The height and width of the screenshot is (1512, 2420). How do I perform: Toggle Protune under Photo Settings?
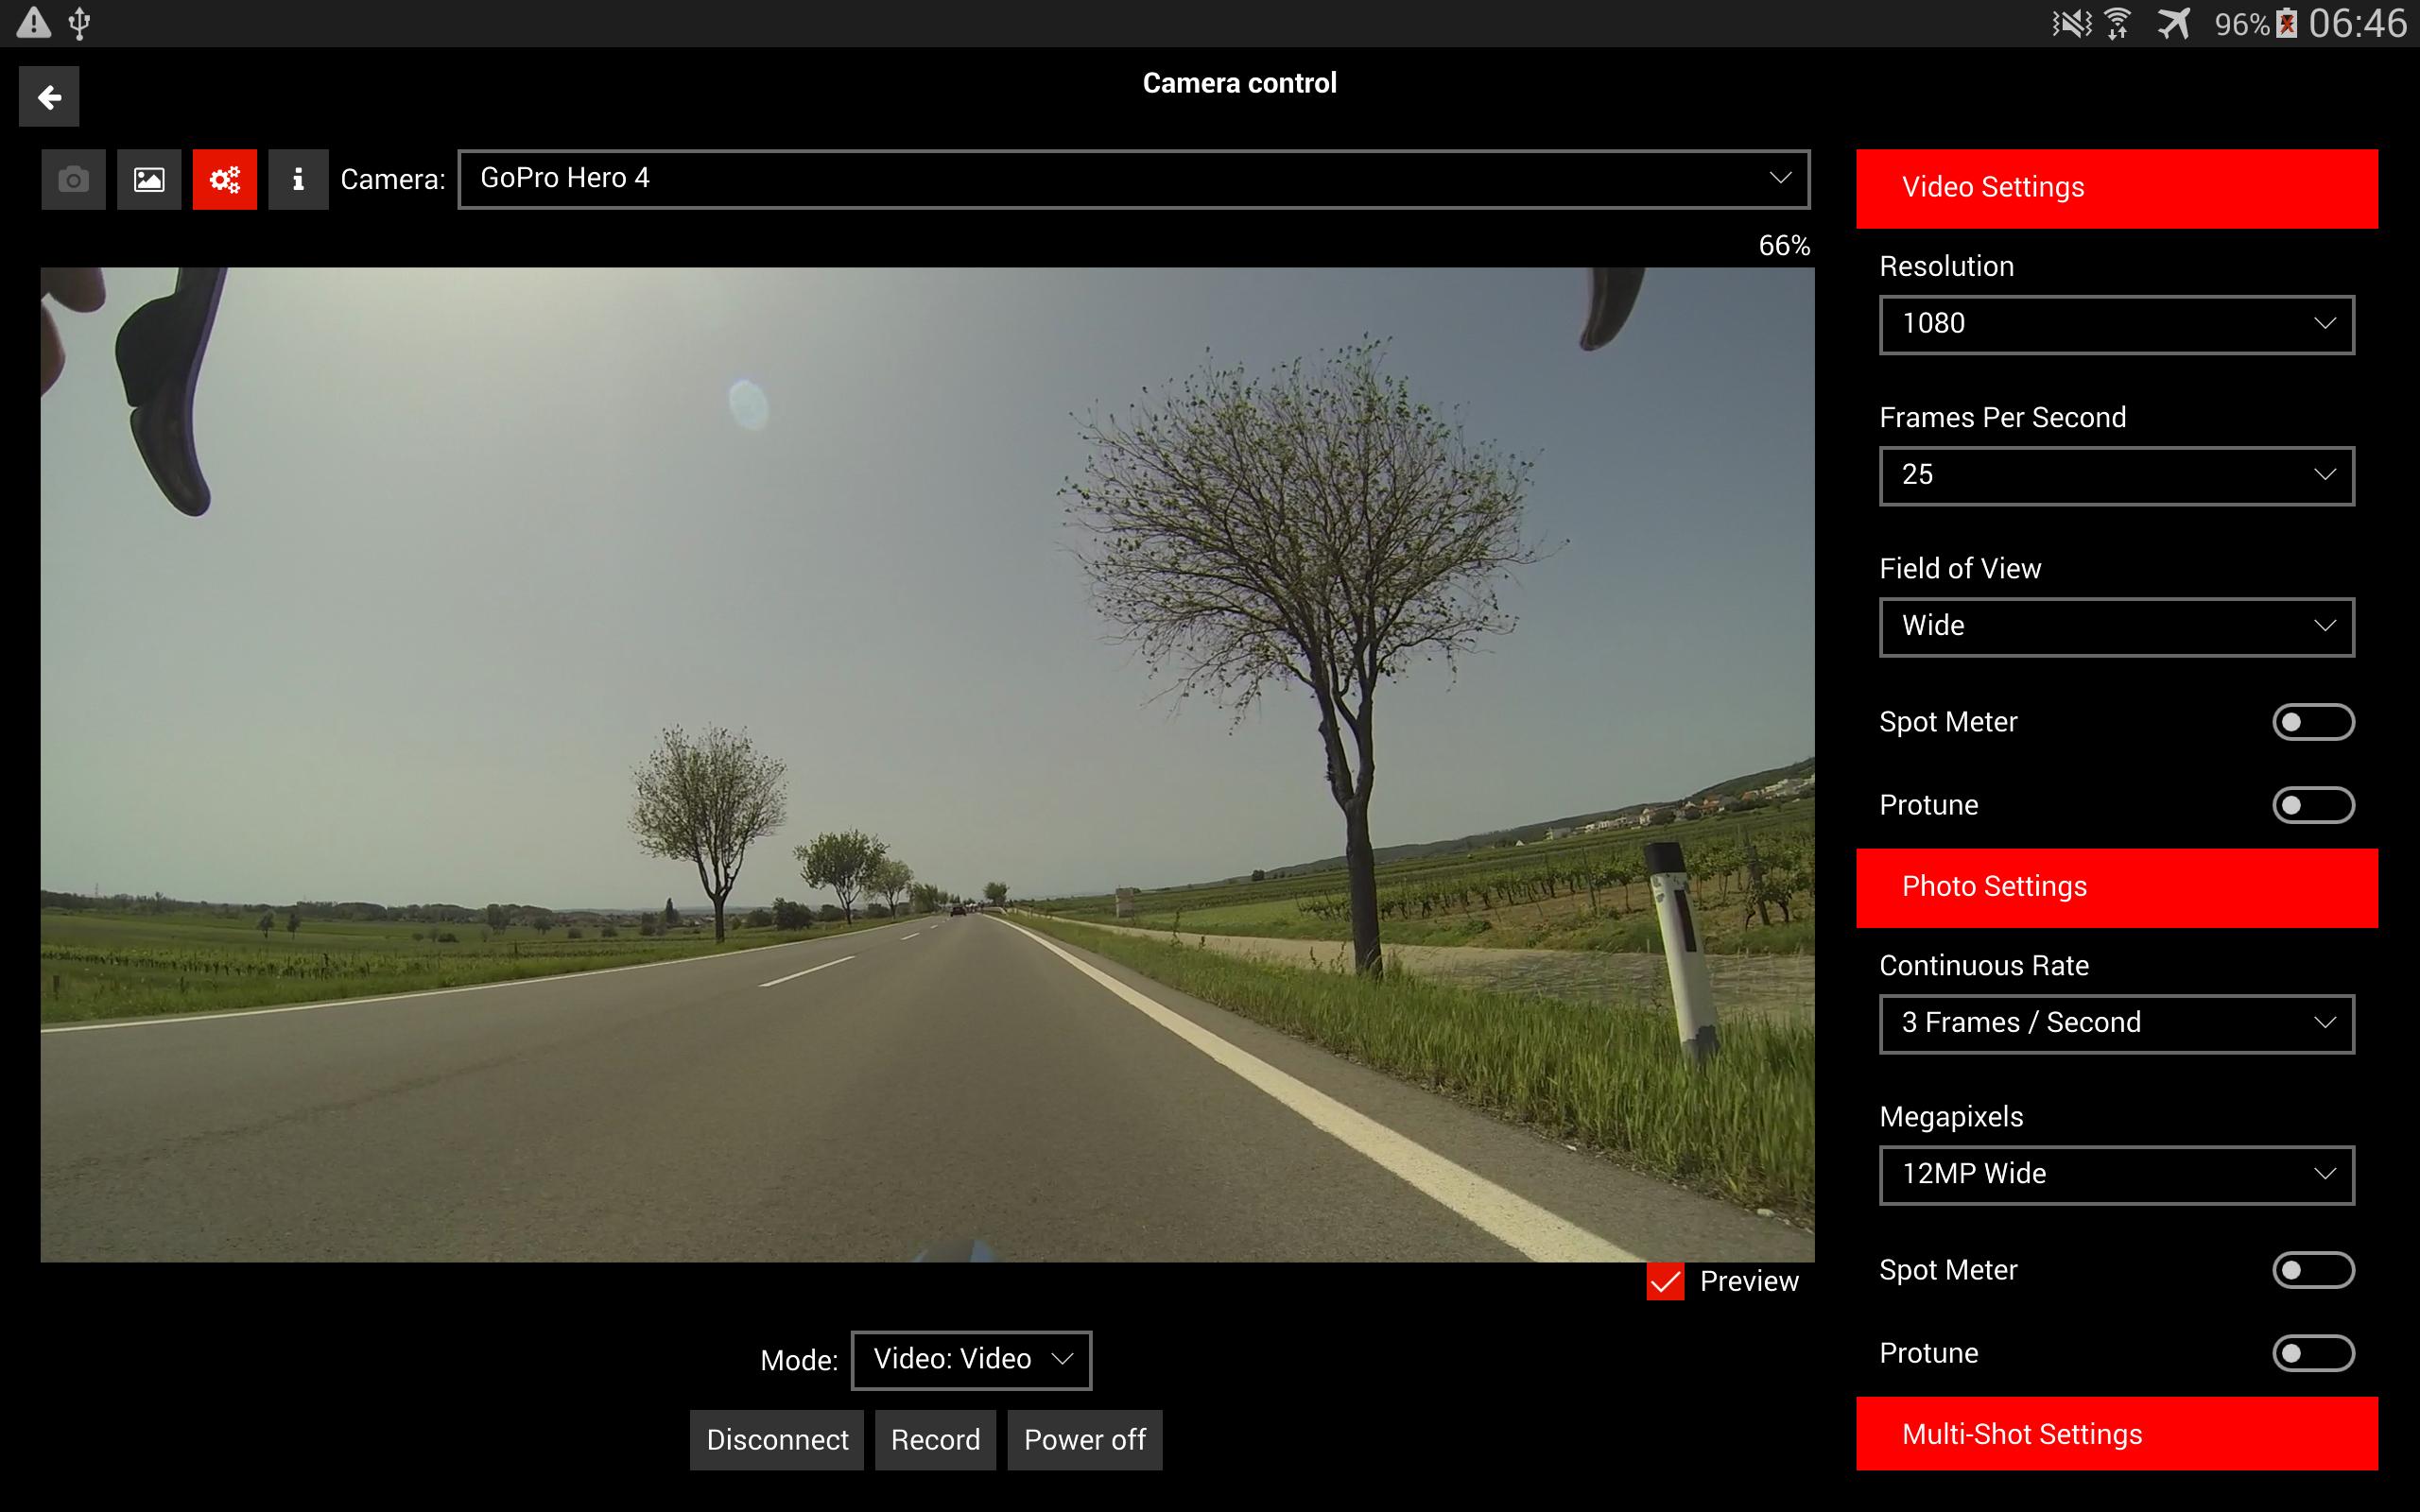[2313, 1353]
